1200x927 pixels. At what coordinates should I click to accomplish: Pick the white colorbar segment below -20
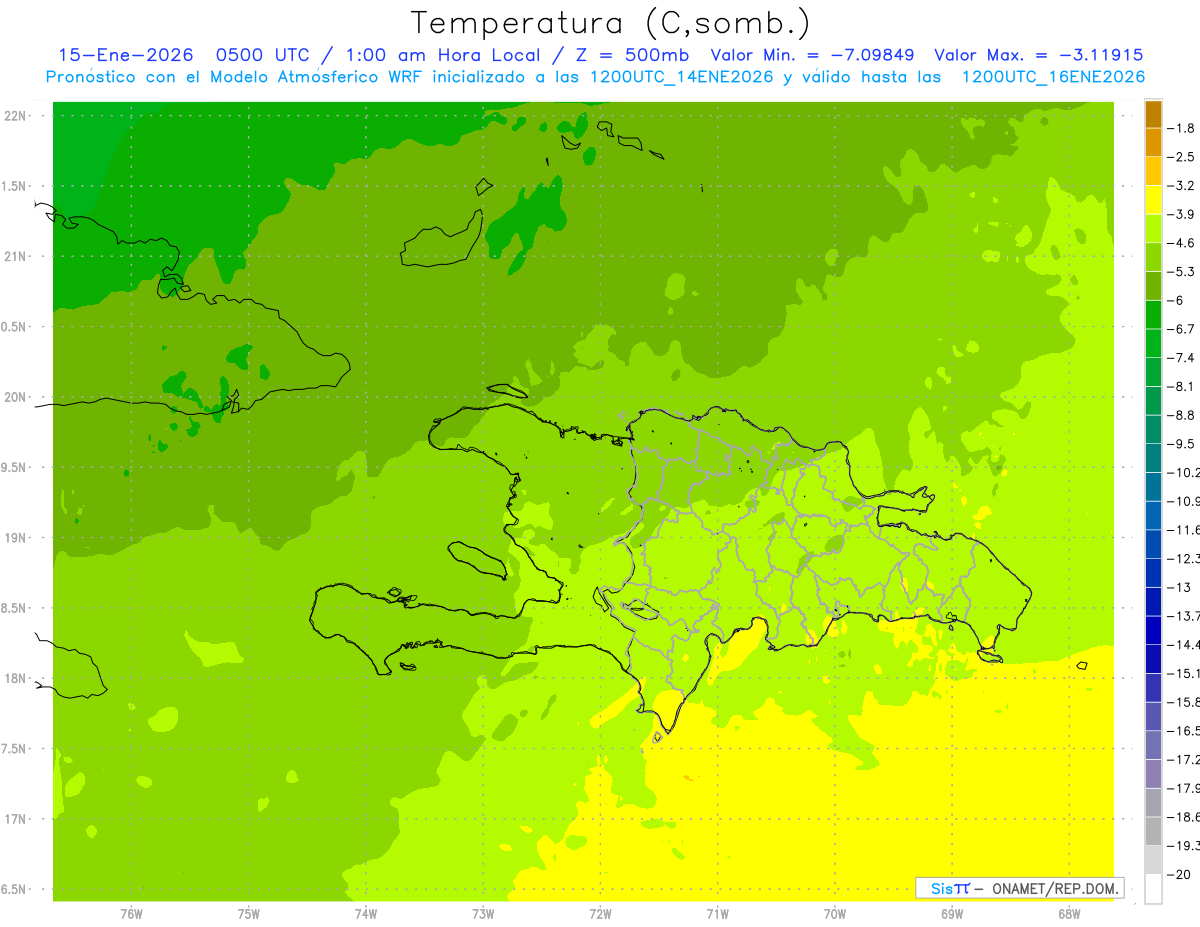pos(1153,889)
